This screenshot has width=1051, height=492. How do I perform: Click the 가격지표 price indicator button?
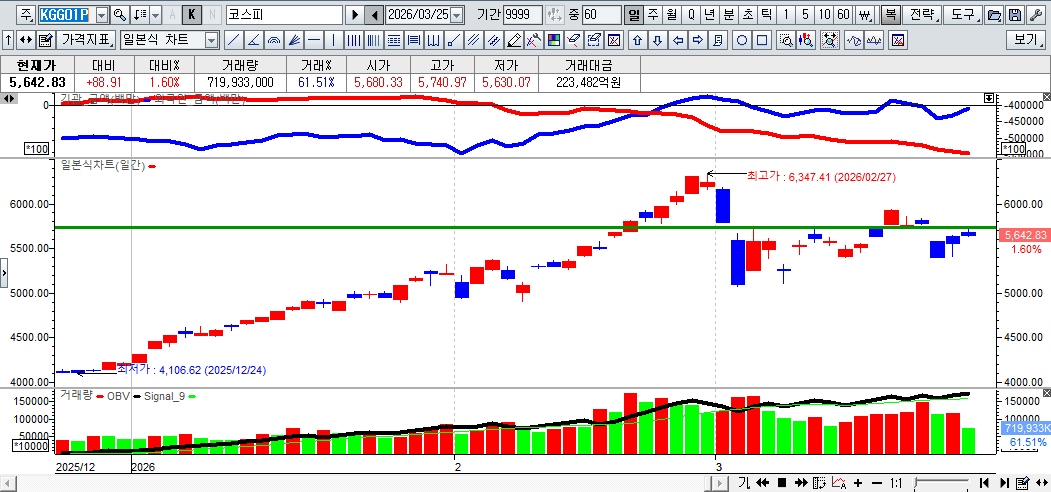(x=87, y=41)
